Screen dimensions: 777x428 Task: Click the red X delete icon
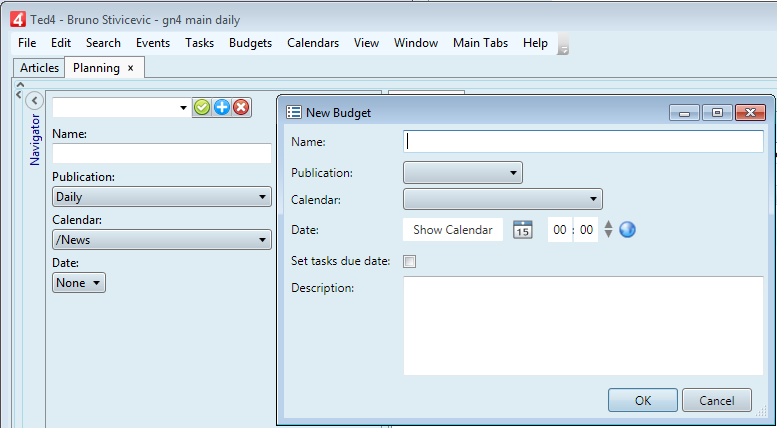[x=241, y=107]
